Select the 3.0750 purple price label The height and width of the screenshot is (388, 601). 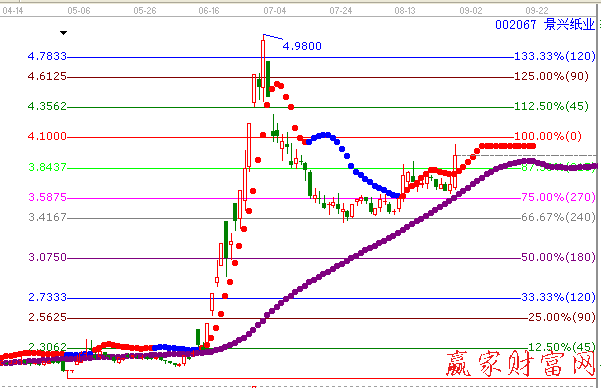click(x=48, y=257)
